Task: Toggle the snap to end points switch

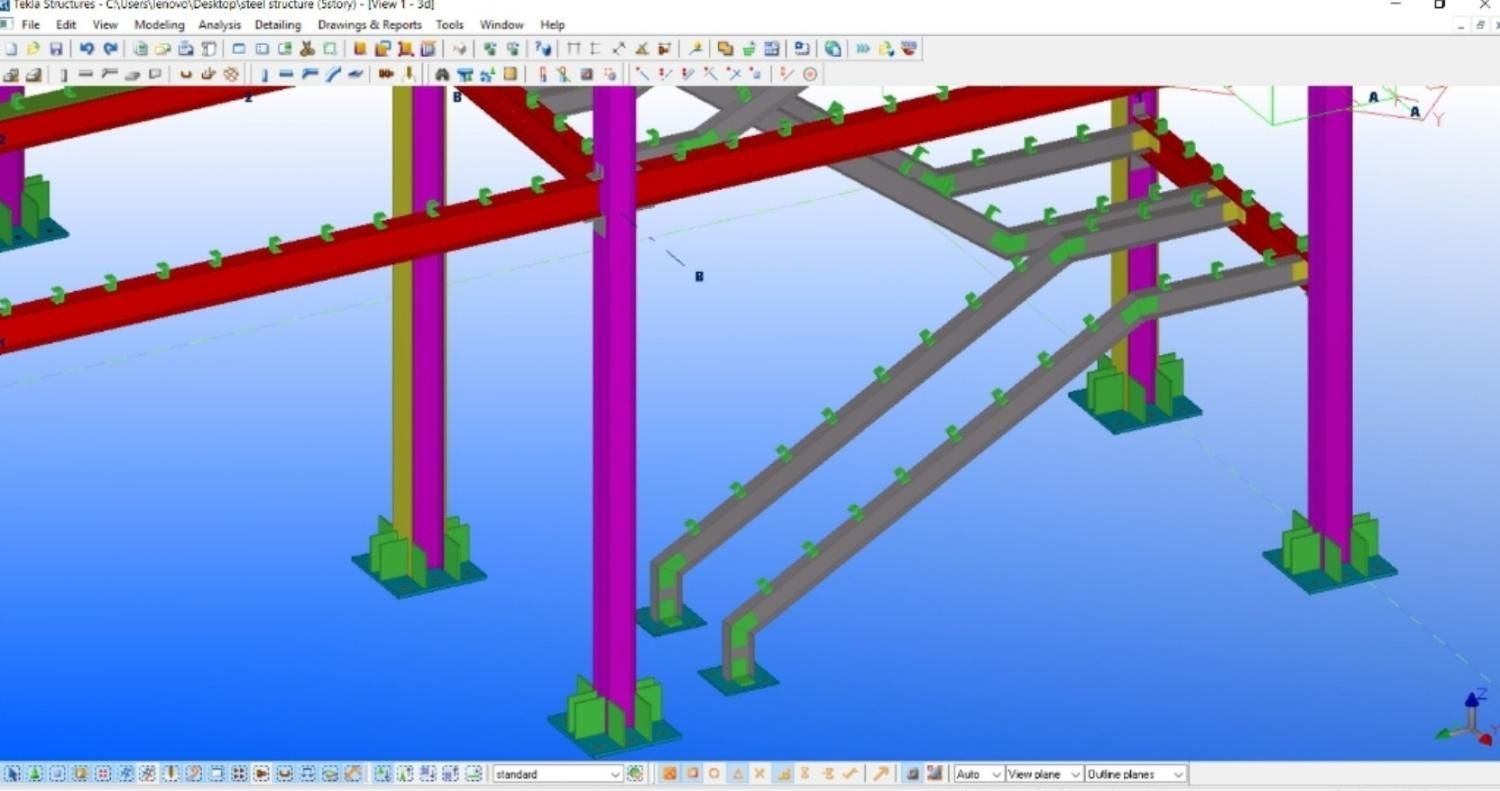Action: pos(669,774)
